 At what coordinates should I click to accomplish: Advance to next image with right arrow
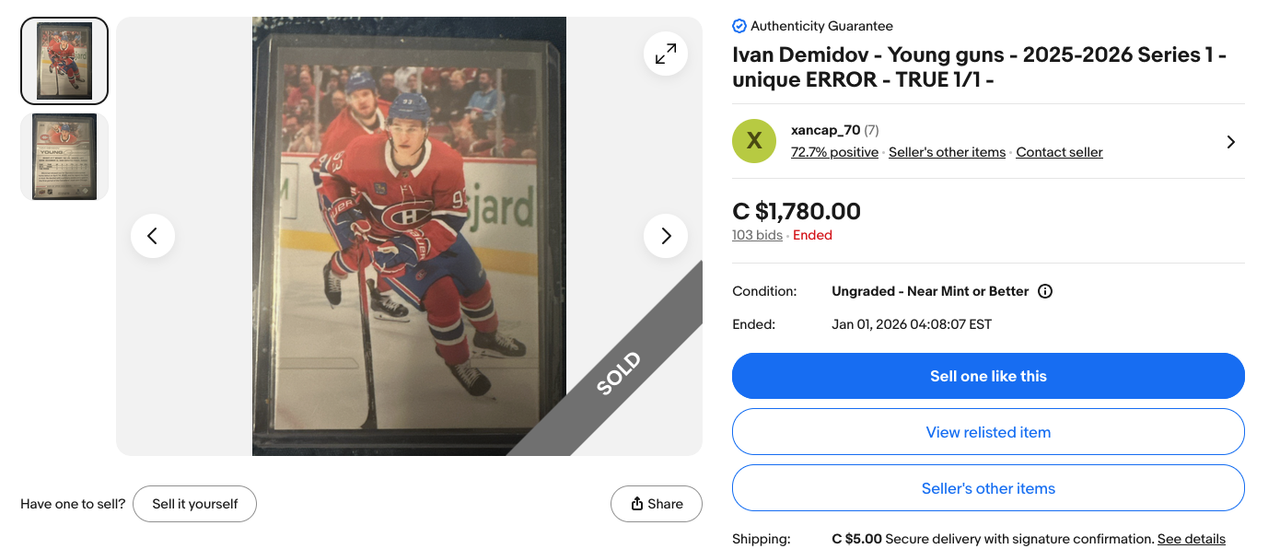pos(665,236)
